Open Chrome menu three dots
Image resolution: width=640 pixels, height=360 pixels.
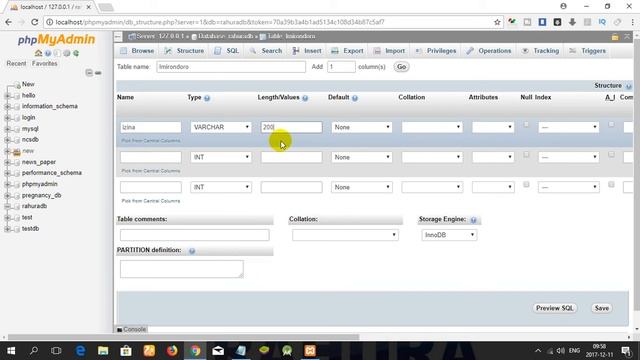[x=632, y=22]
